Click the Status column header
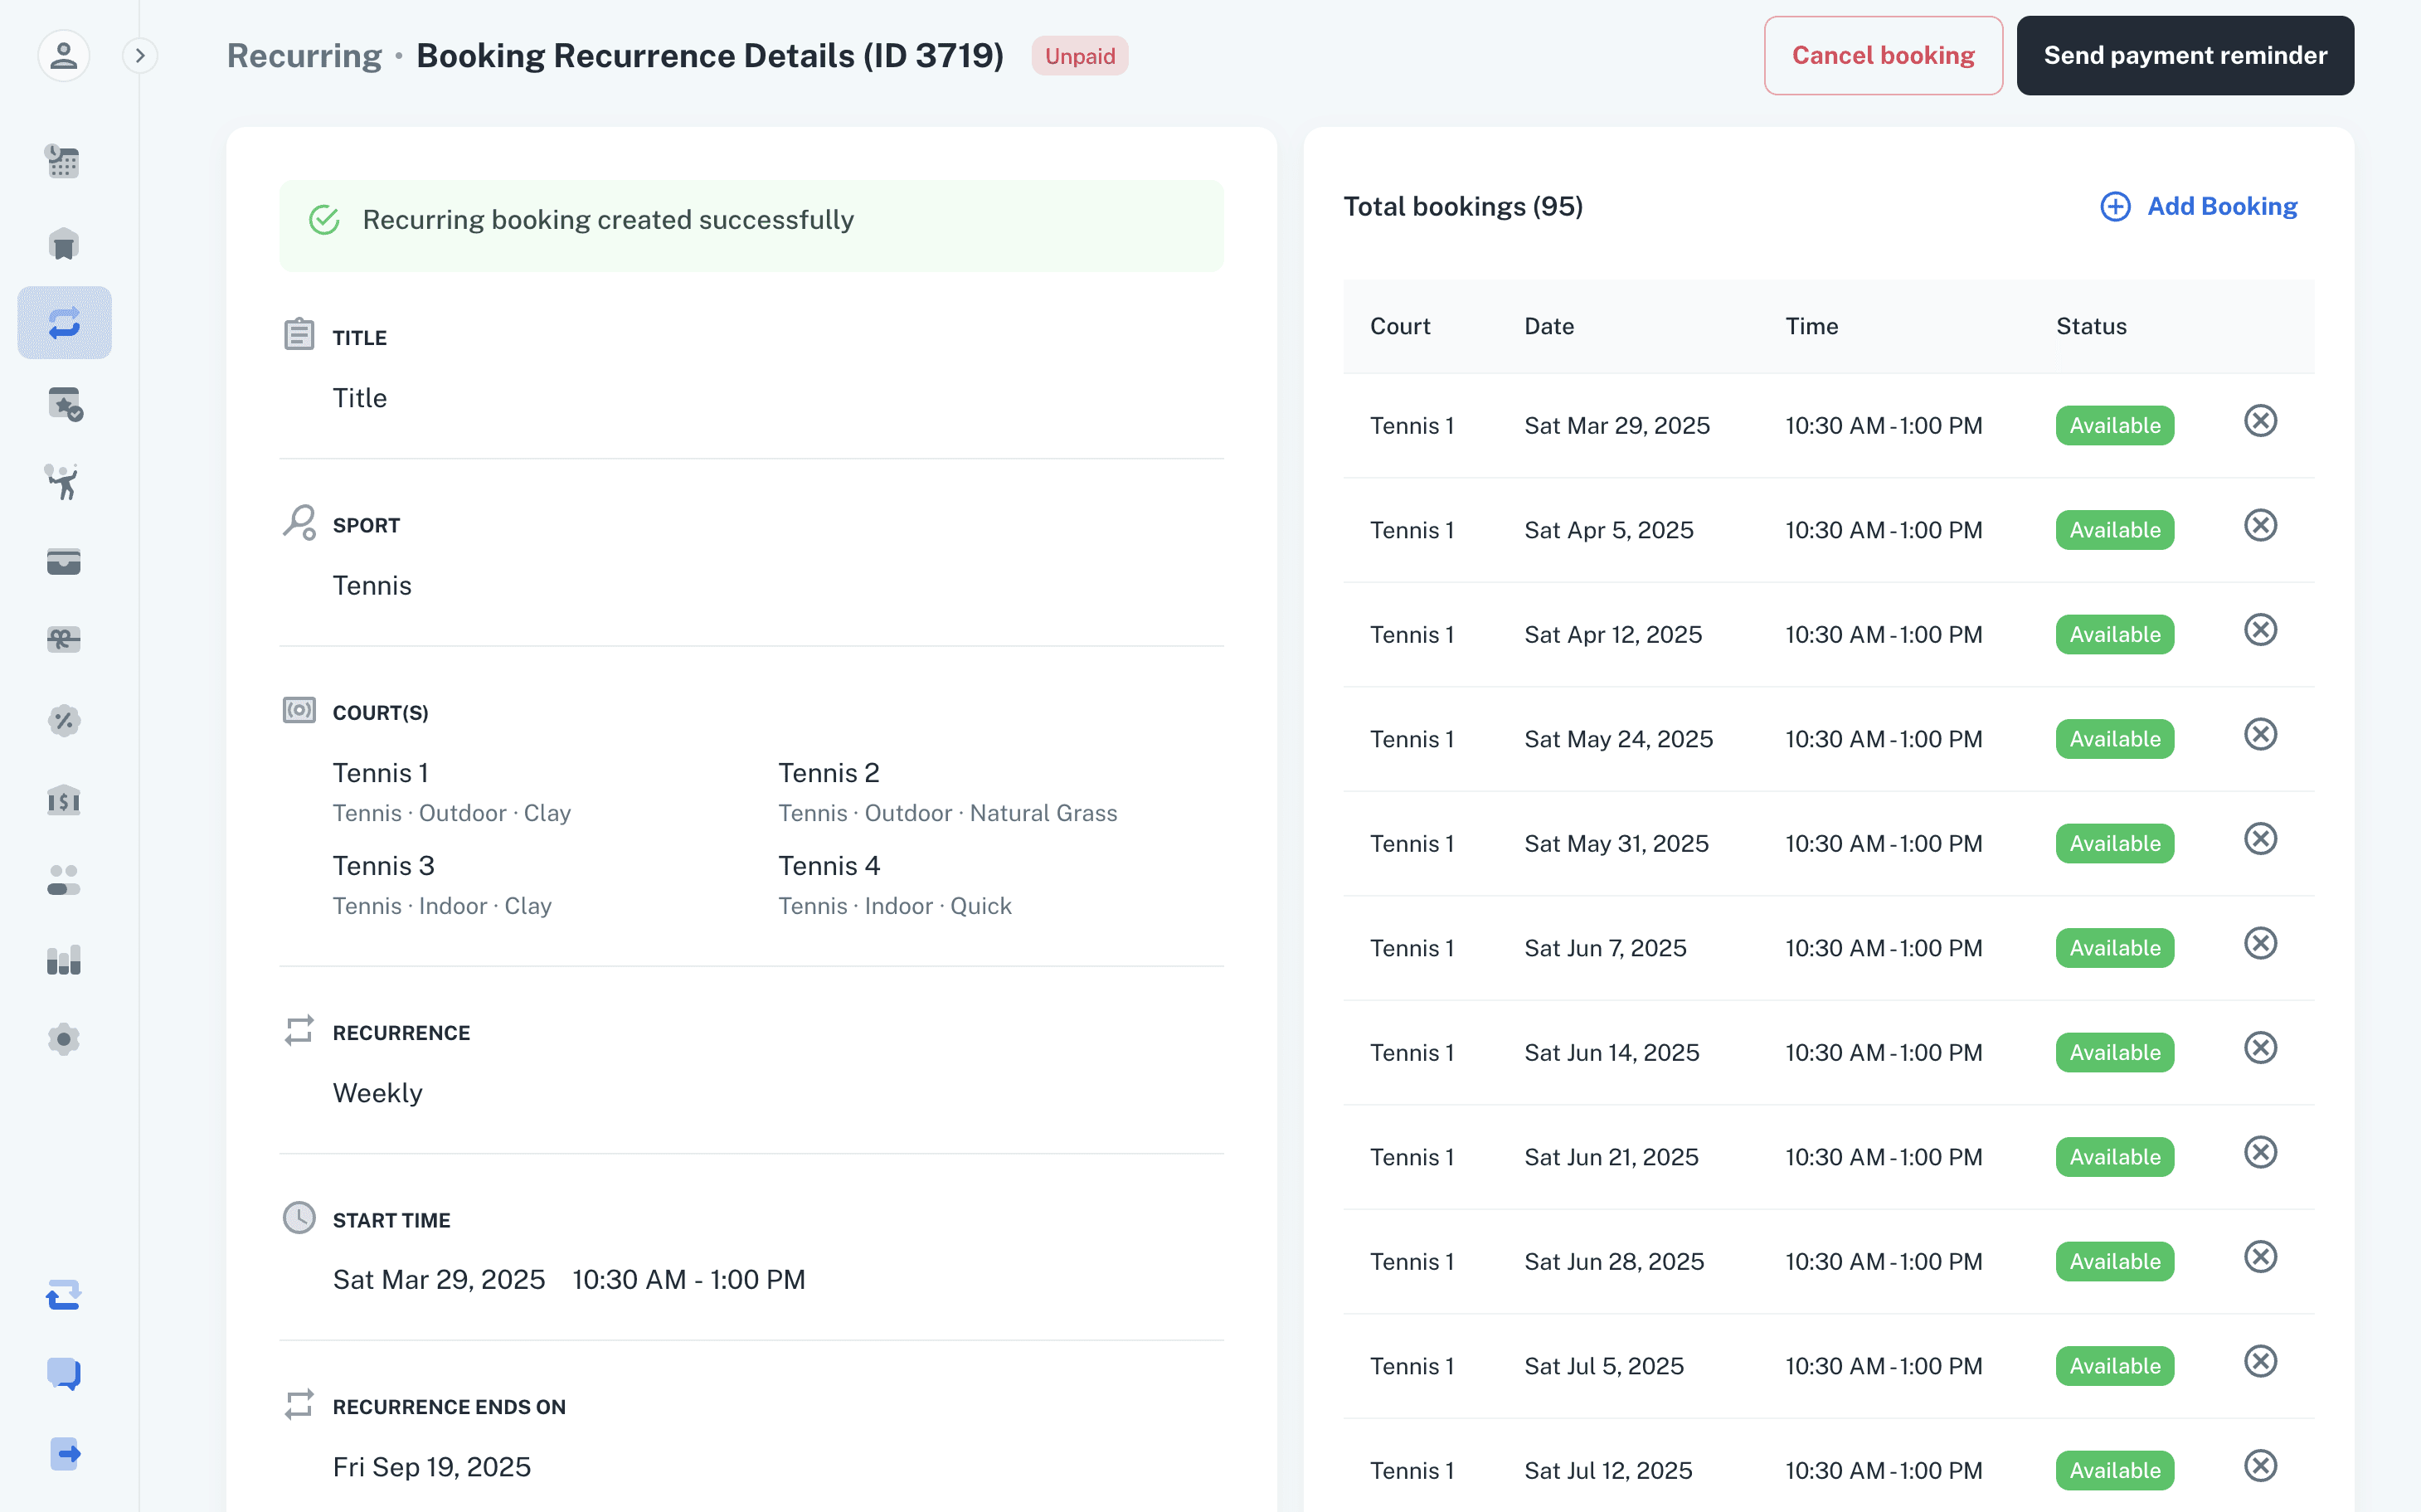 pyautogui.click(x=2090, y=326)
